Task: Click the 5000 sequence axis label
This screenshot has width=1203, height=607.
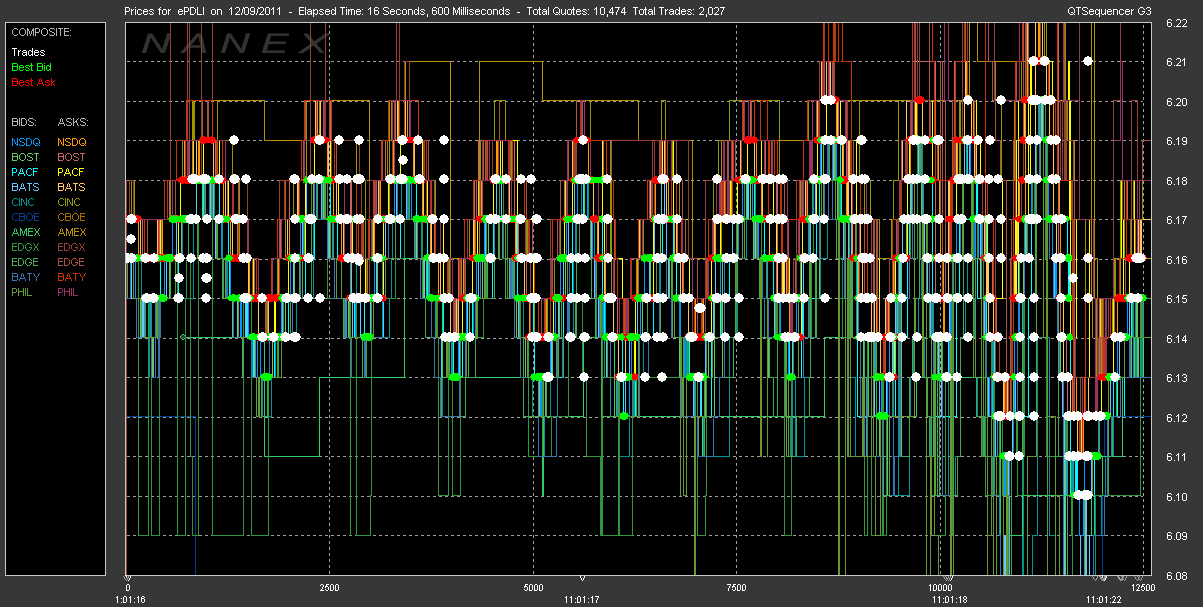Action: tap(533, 587)
